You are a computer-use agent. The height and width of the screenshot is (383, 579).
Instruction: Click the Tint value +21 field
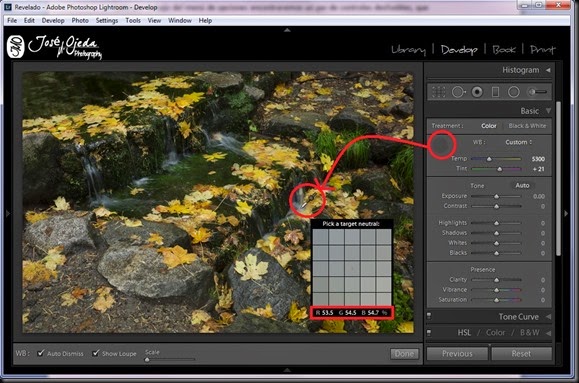pyautogui.click(x=539, y=169)
